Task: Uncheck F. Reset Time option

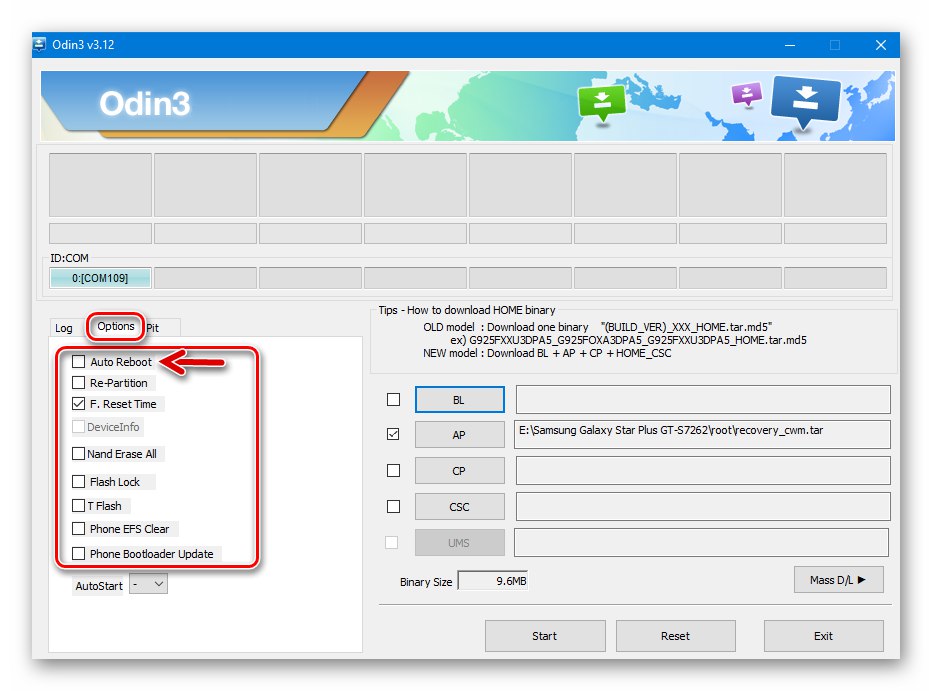Action: click(x=78, y=403)
